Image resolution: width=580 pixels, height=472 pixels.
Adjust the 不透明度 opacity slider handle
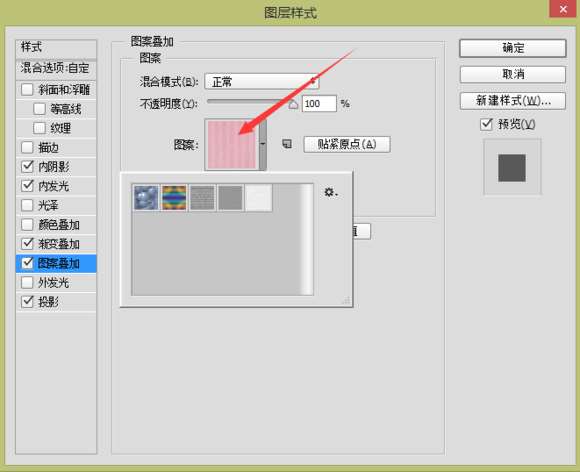pyautogui.click(x=293, y=104)
